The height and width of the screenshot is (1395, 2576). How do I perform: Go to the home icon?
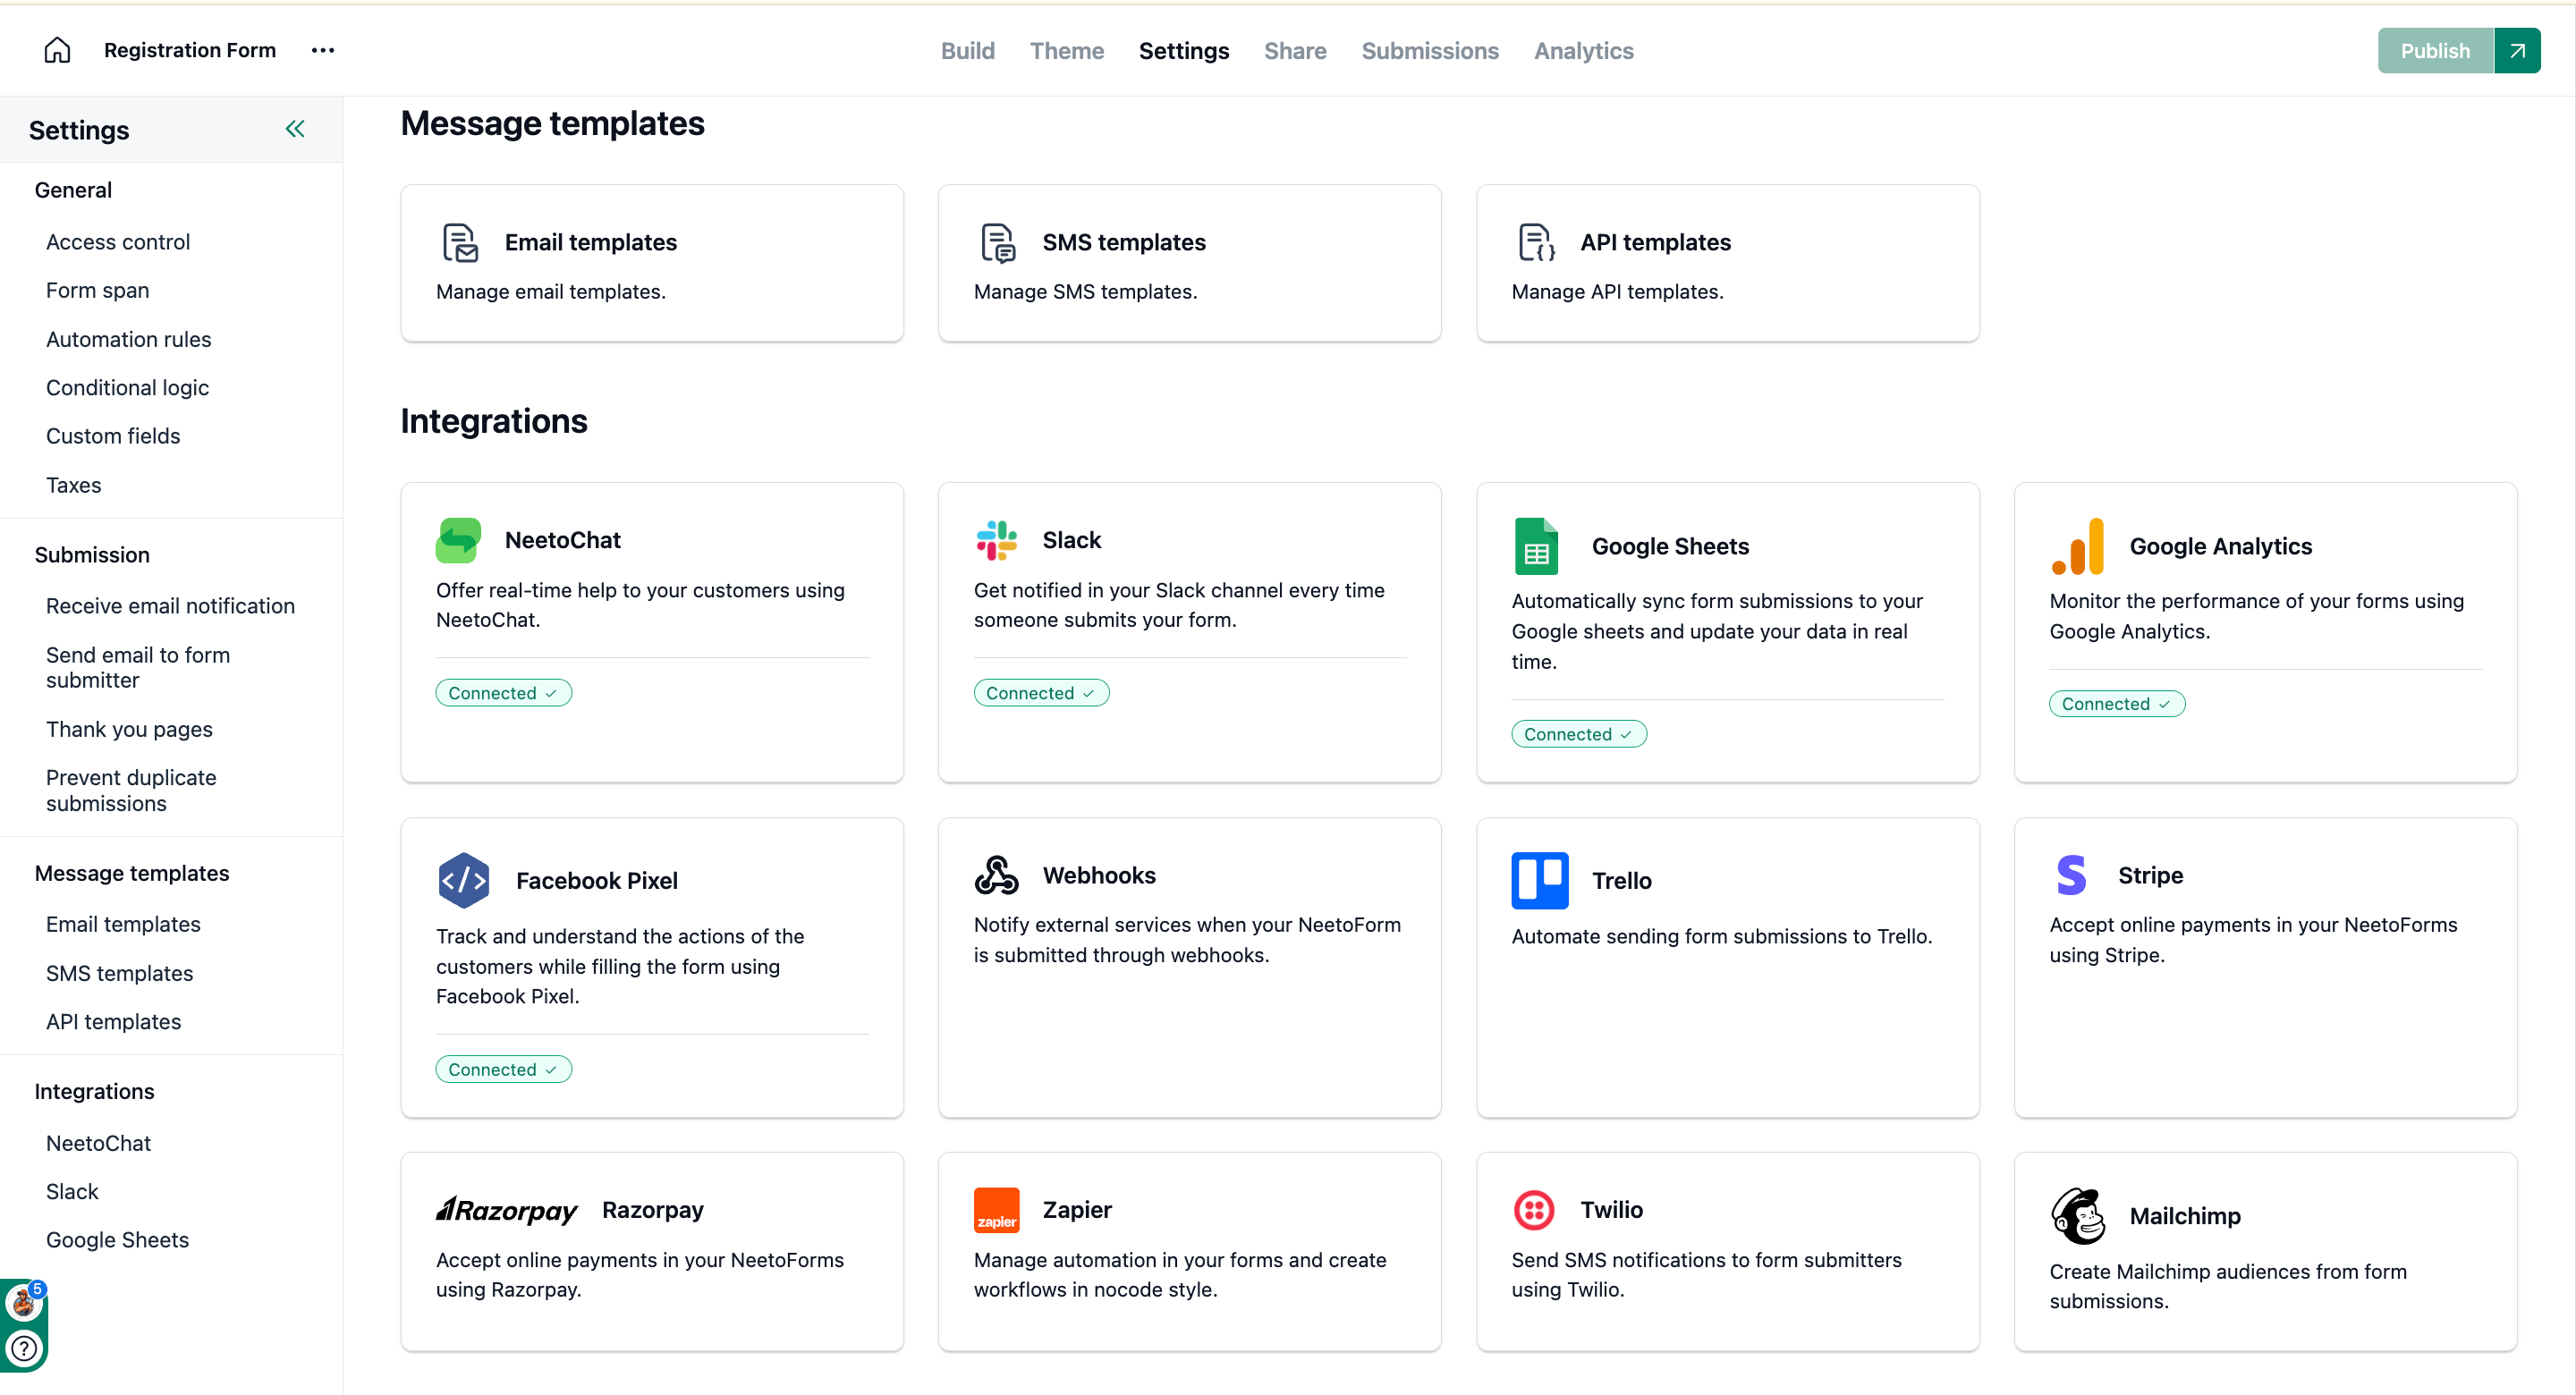click(57, 50)
